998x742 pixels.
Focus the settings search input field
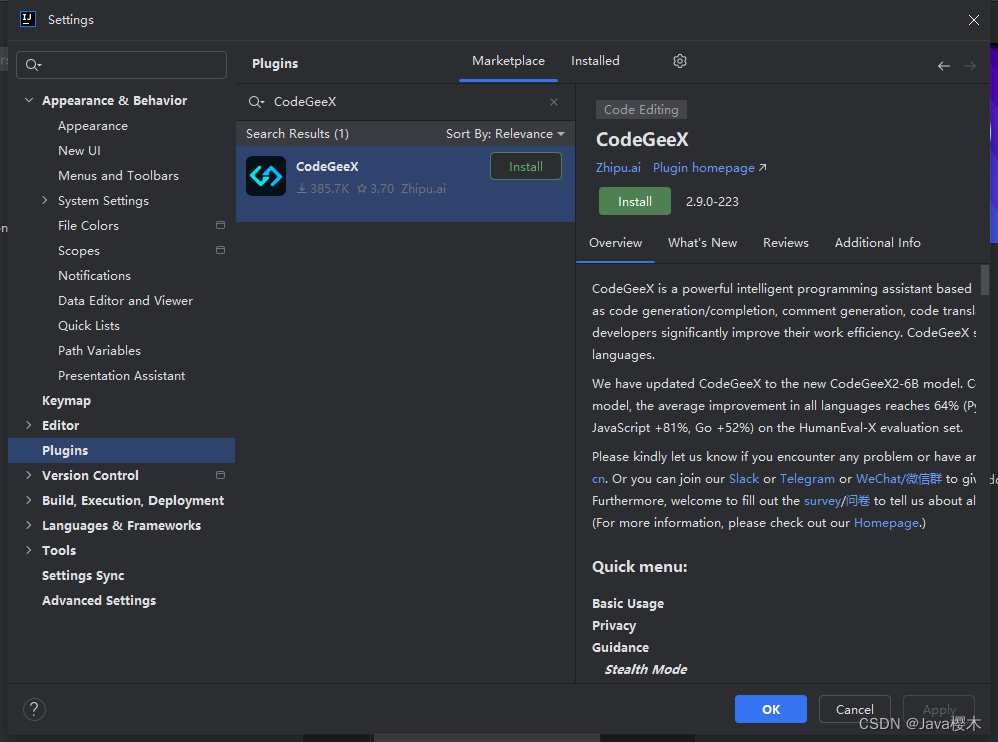(122, 65)
